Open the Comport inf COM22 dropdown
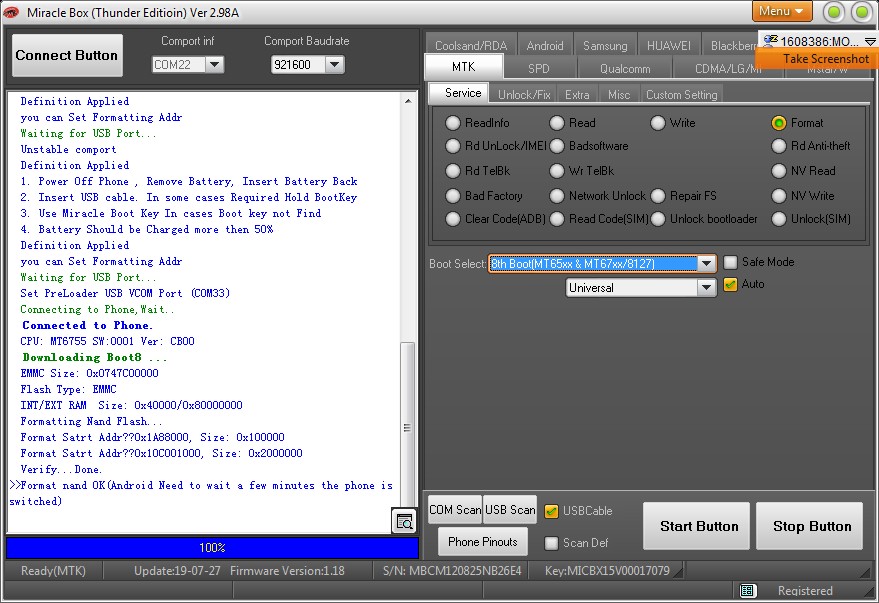The height and width of the screenshot is (603, 879). (215, 65)
